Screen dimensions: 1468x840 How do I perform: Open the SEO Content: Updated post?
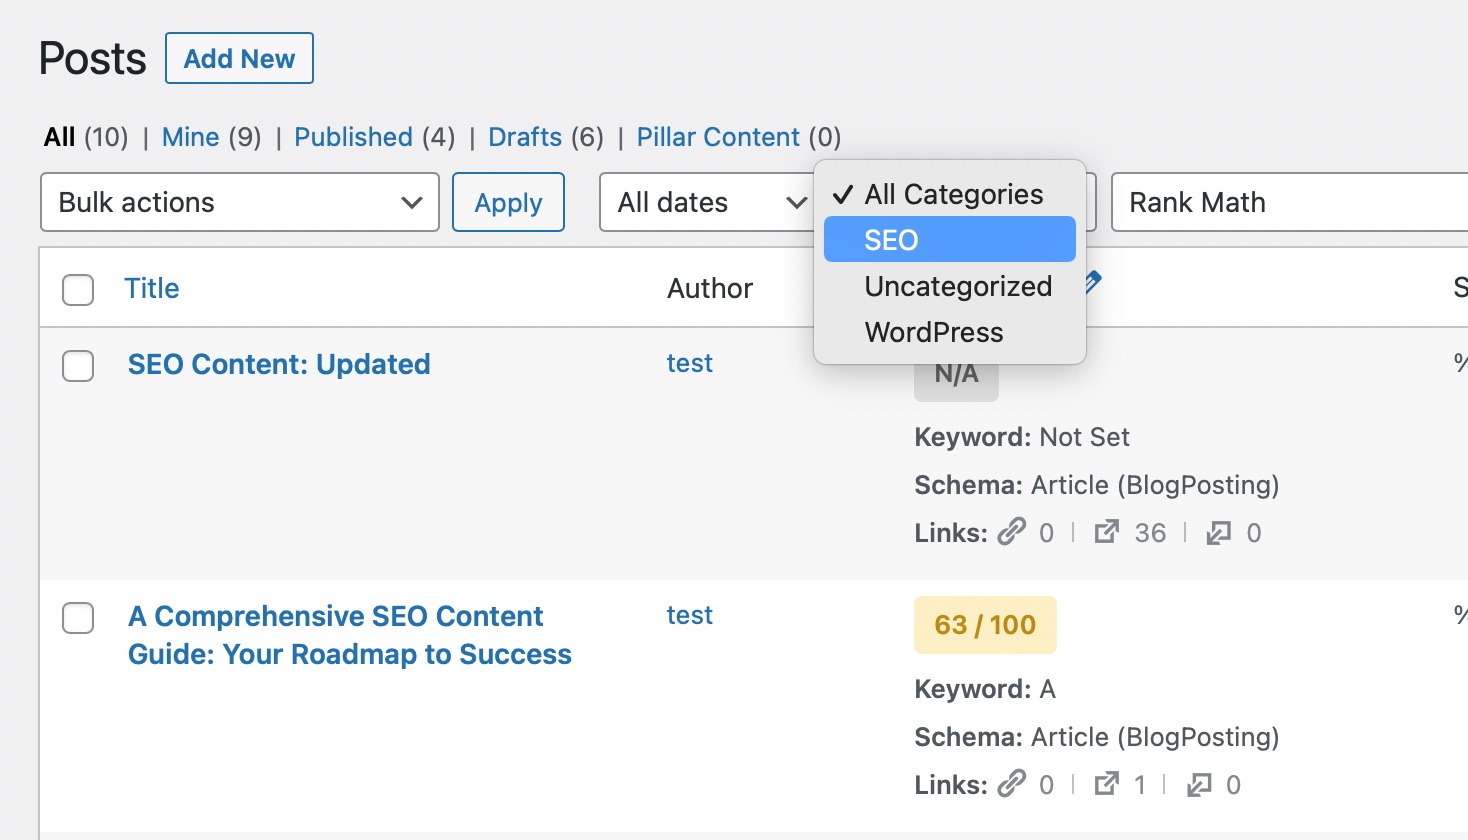279,364
